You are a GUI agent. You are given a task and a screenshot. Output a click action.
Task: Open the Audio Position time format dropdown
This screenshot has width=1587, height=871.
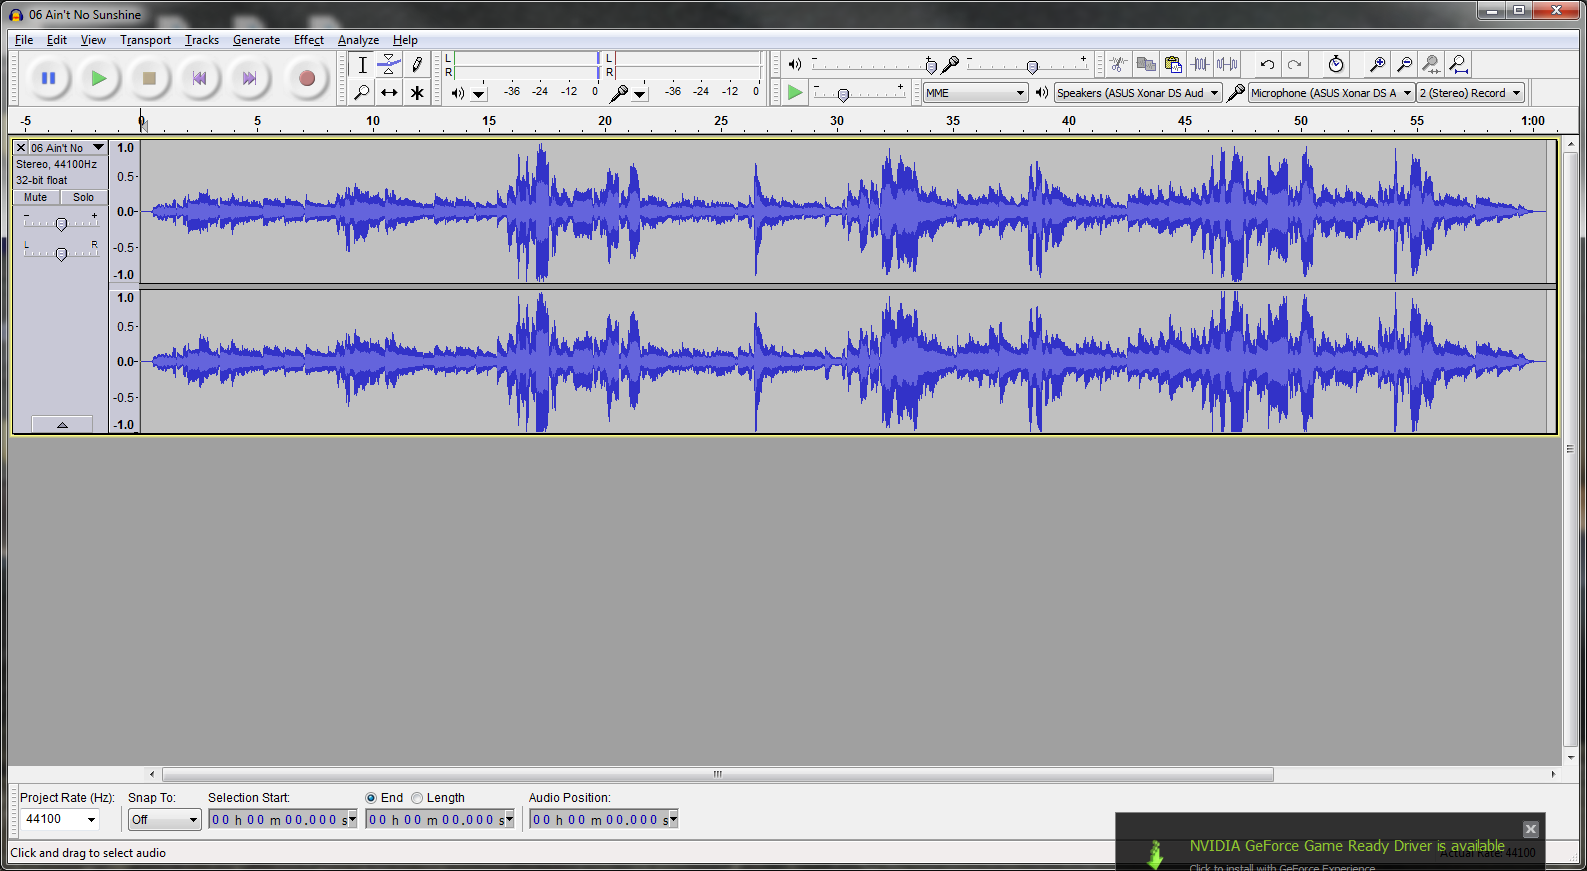coord(673,820)
